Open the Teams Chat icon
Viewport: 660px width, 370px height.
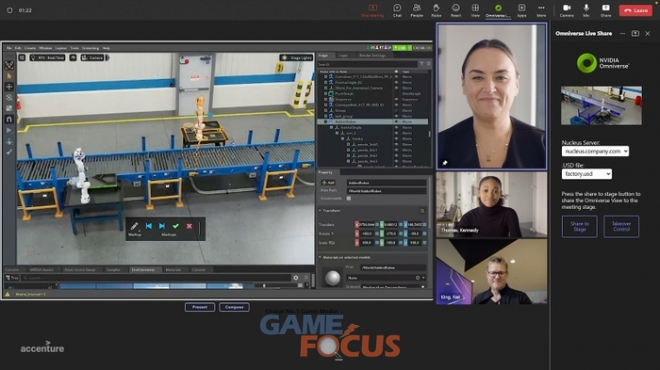(x=397, y=10)
